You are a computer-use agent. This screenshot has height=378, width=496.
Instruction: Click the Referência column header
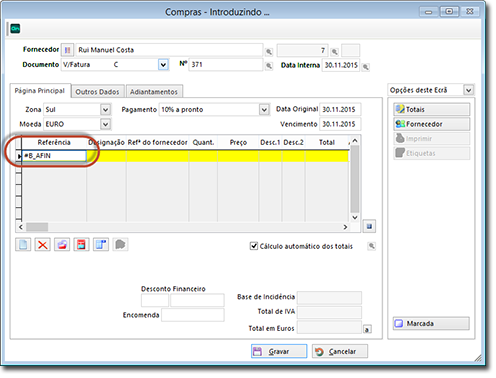(54, 143)
